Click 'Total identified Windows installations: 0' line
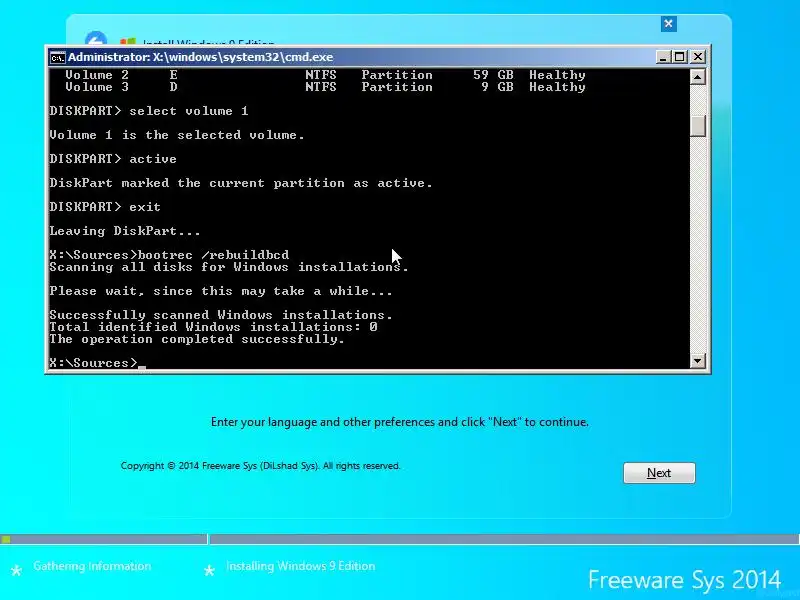The image size is (800, 600). click(213, 327)
